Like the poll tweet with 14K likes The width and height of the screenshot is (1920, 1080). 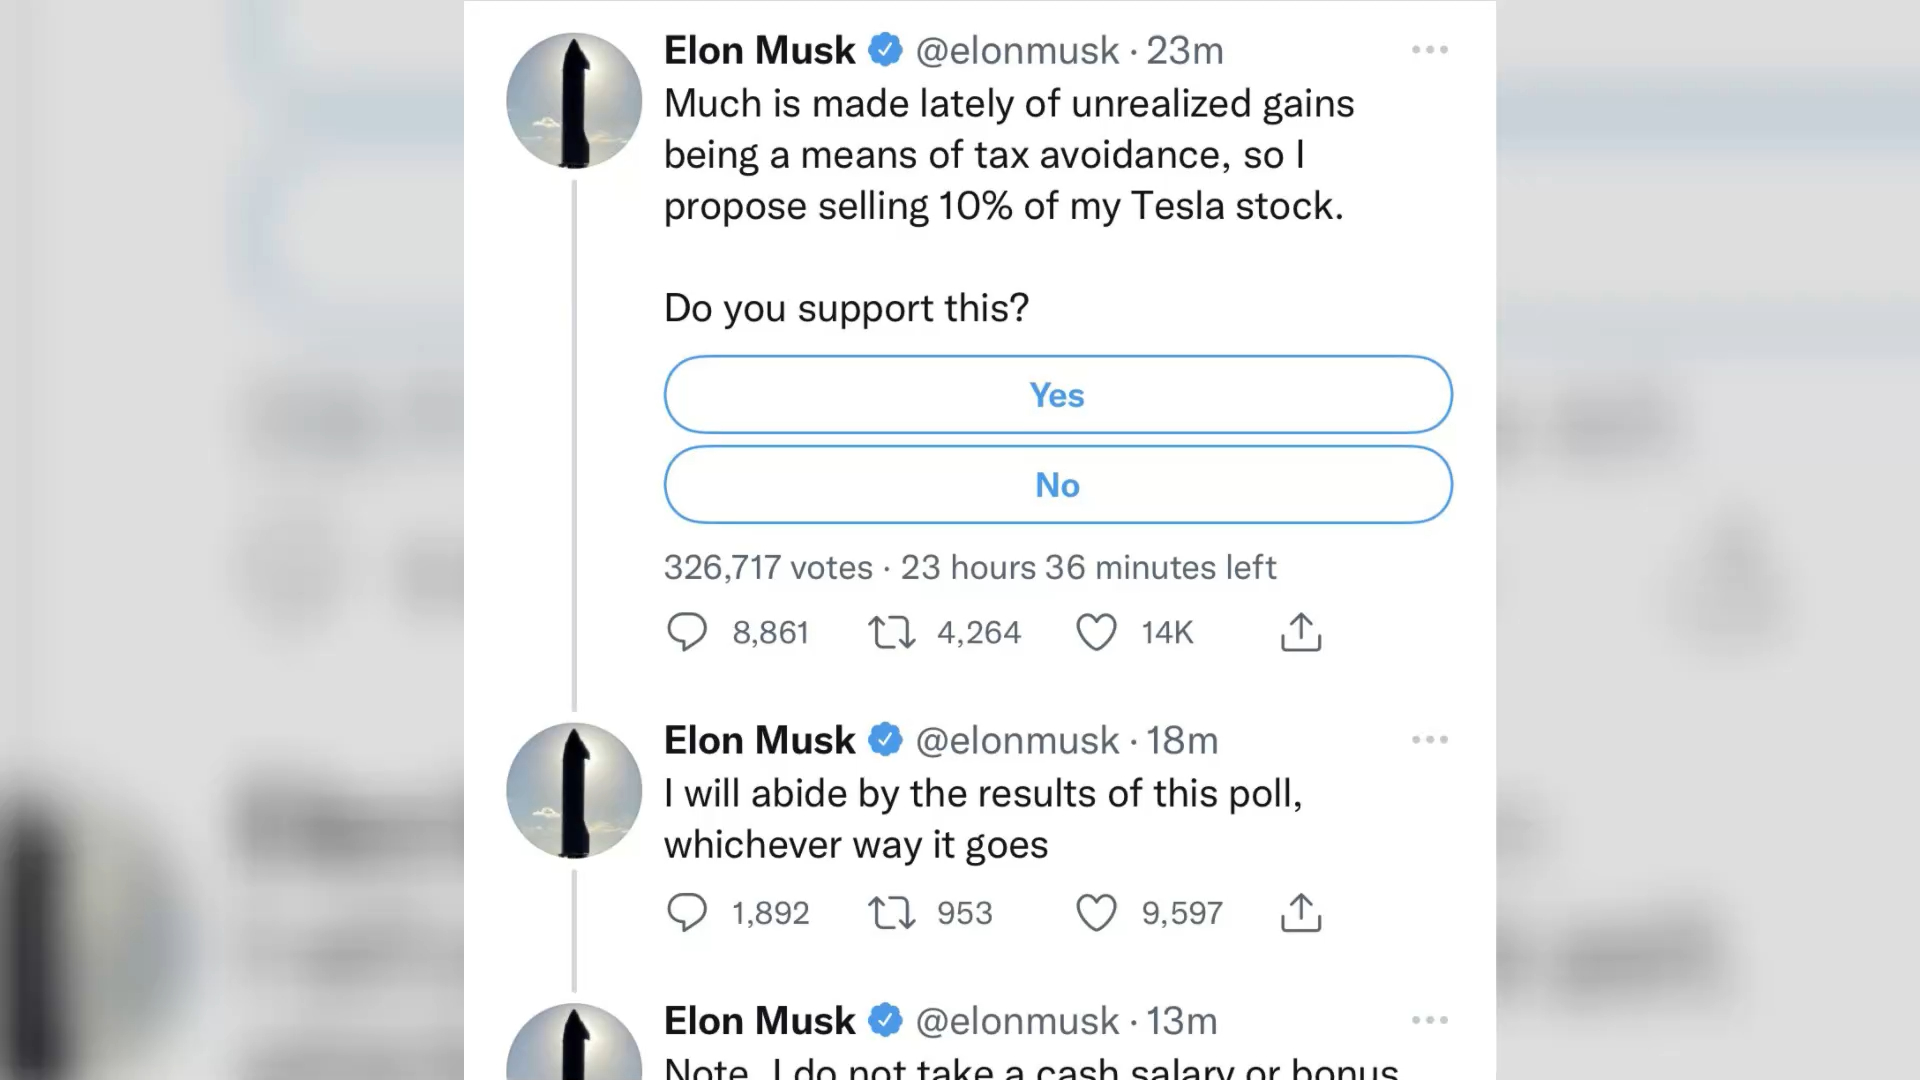pos(1096,632)
